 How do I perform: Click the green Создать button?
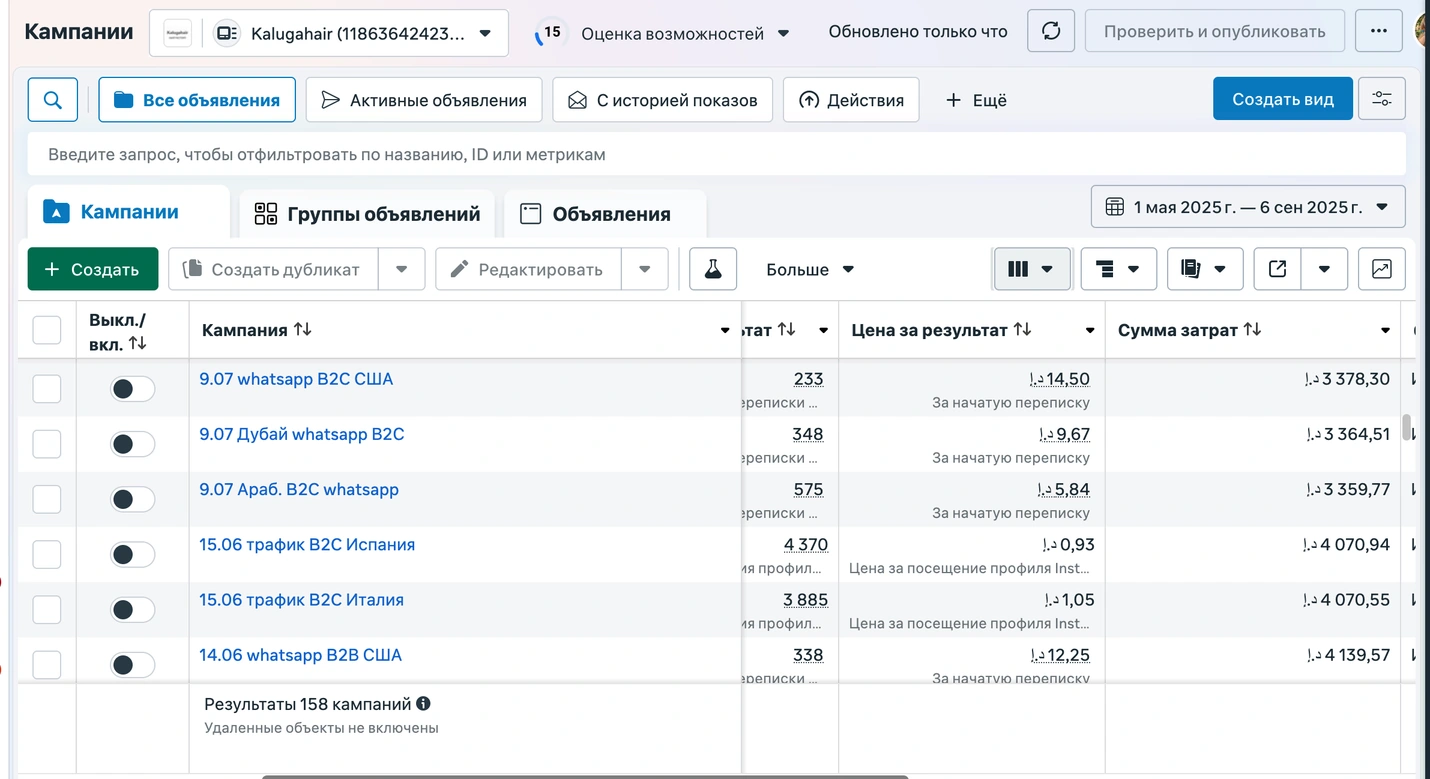tap(93, 269)
